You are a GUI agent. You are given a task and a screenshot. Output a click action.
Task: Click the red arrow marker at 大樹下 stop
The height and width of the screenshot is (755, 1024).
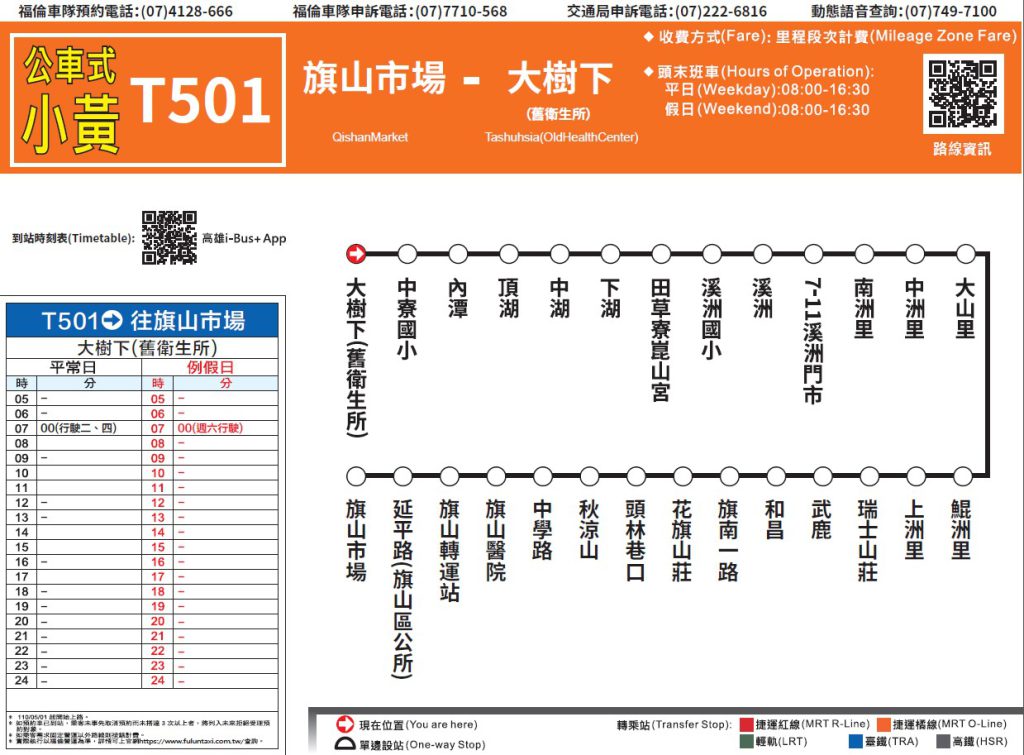click(356, 254)
